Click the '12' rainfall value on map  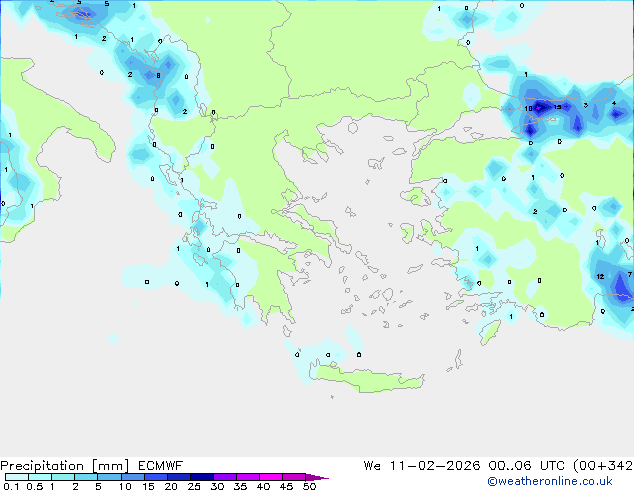pyautogui.click(x=600, y=277)
